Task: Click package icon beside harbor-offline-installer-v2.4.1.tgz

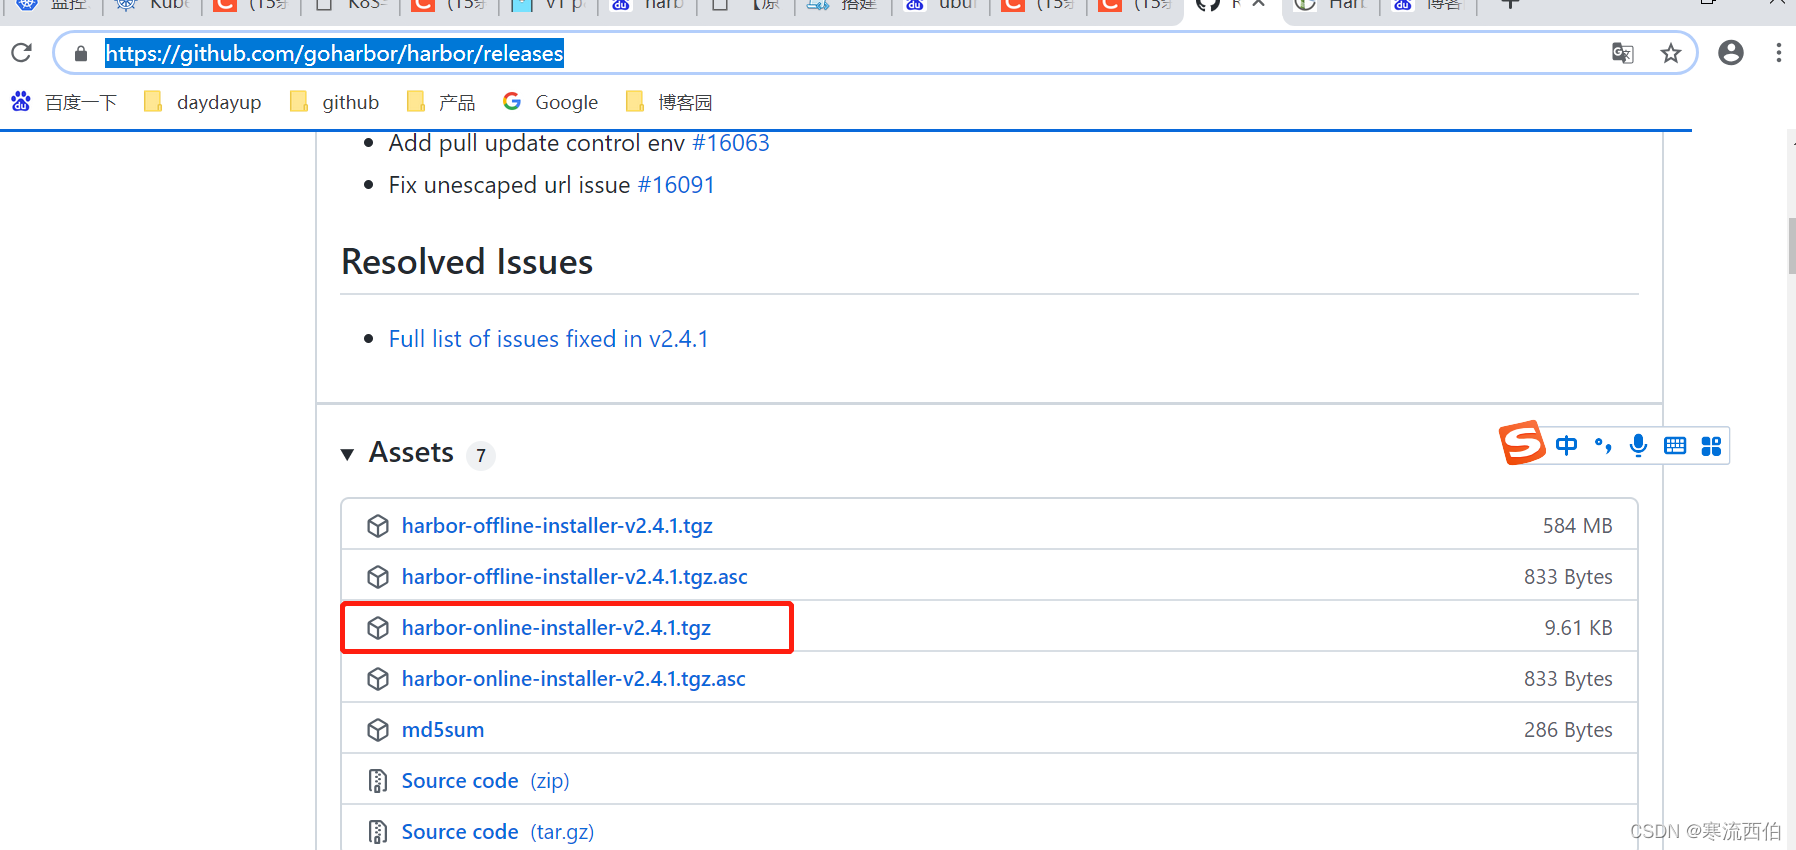Action: [x=378, y=526]
